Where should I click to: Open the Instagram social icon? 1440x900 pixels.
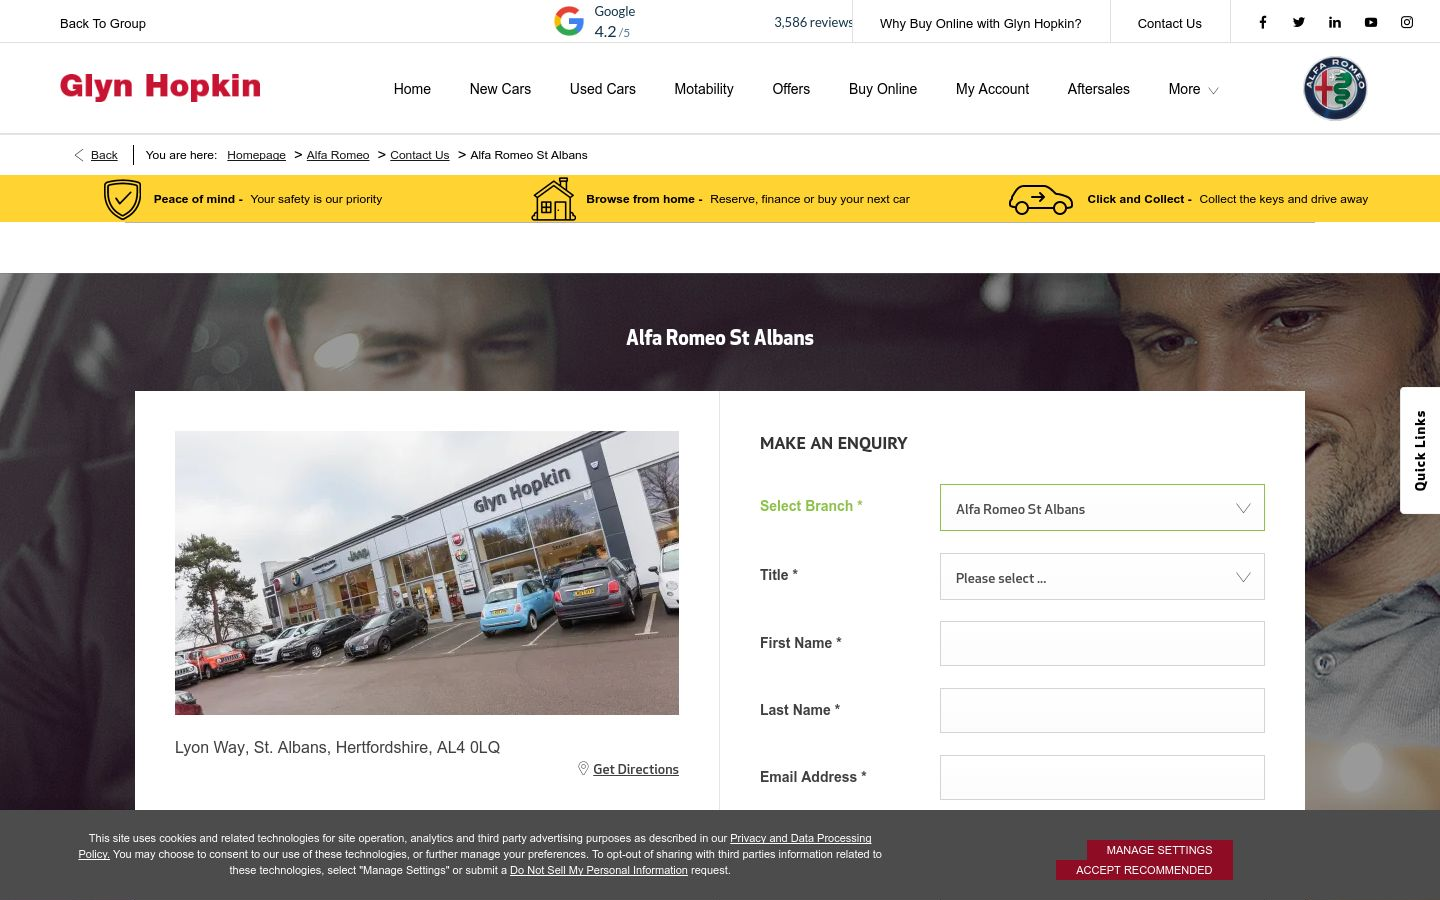1407,22
